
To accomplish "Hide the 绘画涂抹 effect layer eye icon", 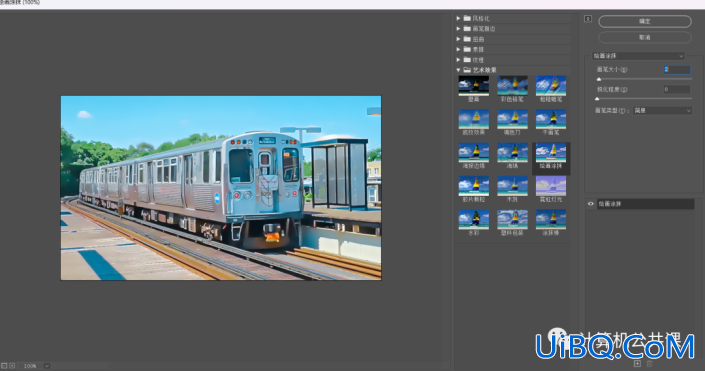I will (590, 204).
